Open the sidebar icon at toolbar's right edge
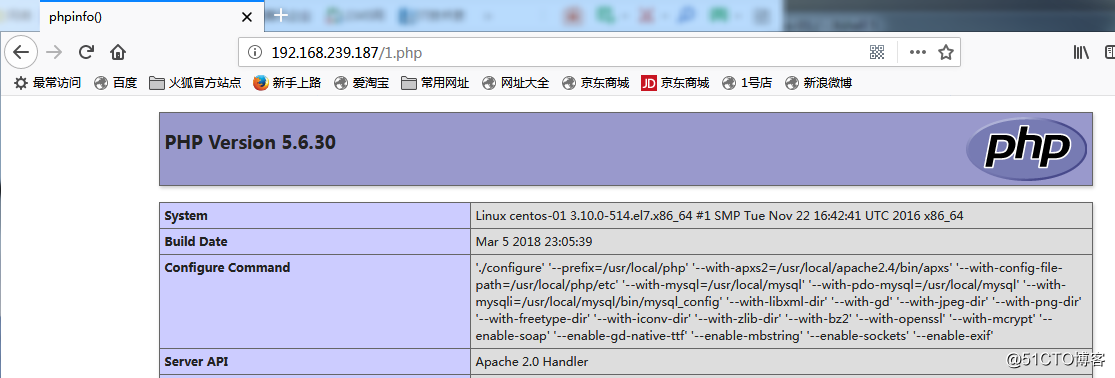The height and width of the screenshot is (378, 1115). (x=1109, y=52)
